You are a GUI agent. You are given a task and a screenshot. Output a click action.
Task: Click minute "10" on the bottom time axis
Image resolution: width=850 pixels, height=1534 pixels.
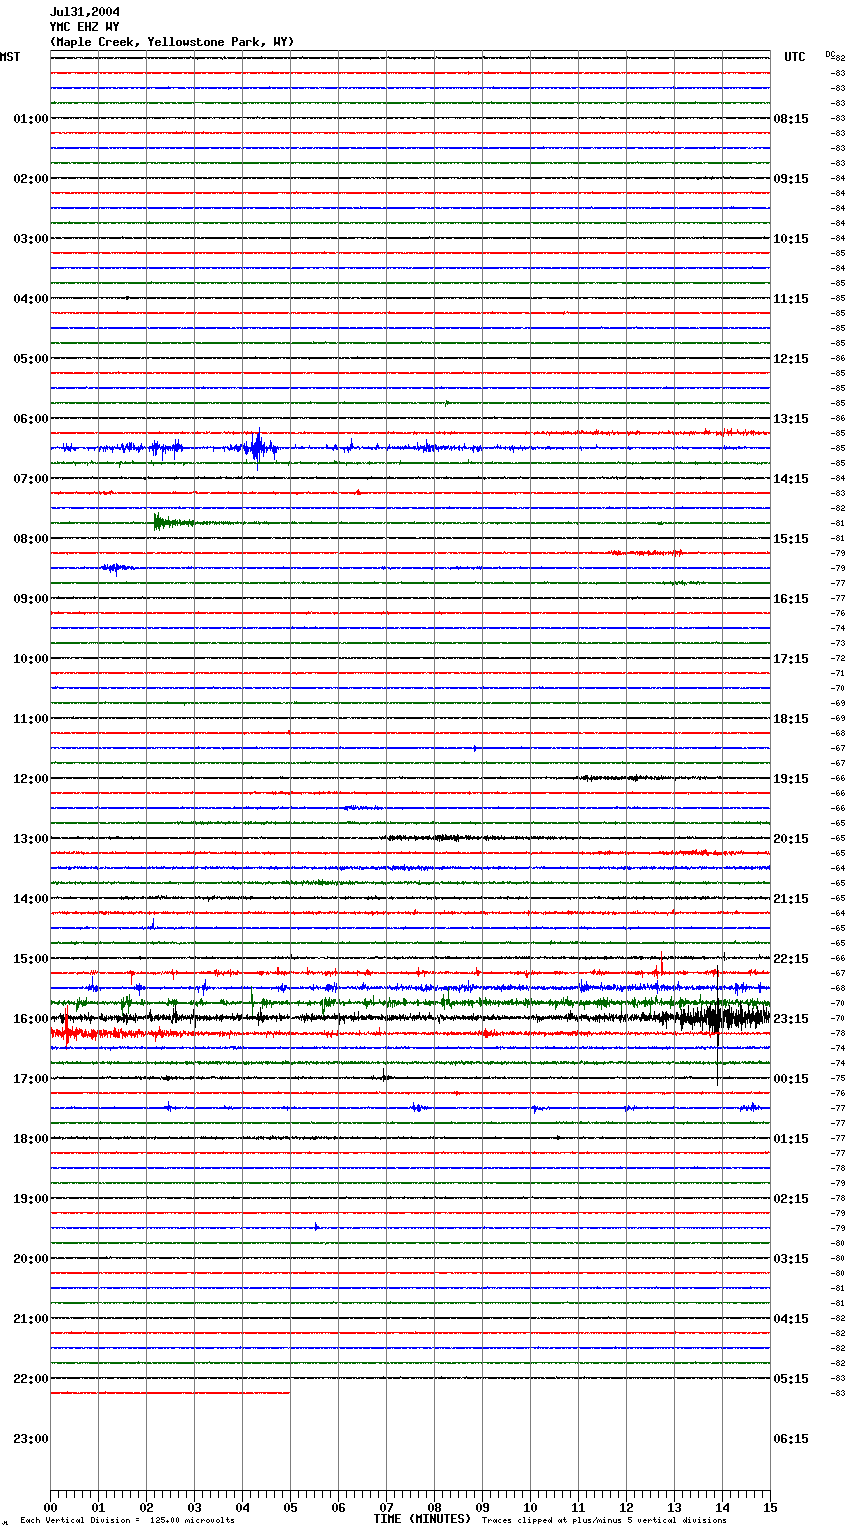[530, 1507]
